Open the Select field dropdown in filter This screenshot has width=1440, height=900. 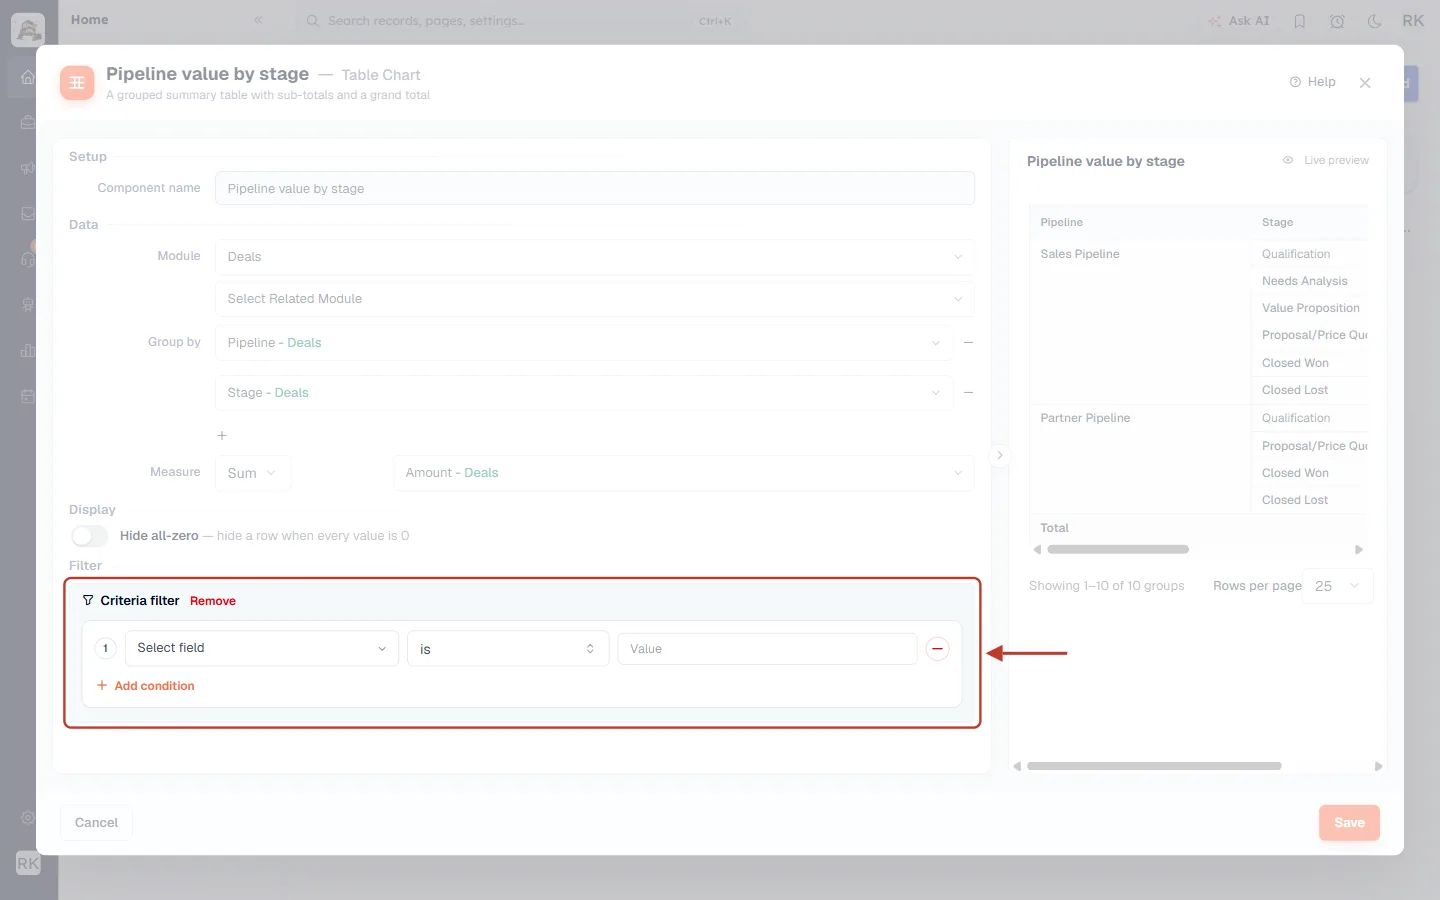pyautogui.click(x=262, y=648)
